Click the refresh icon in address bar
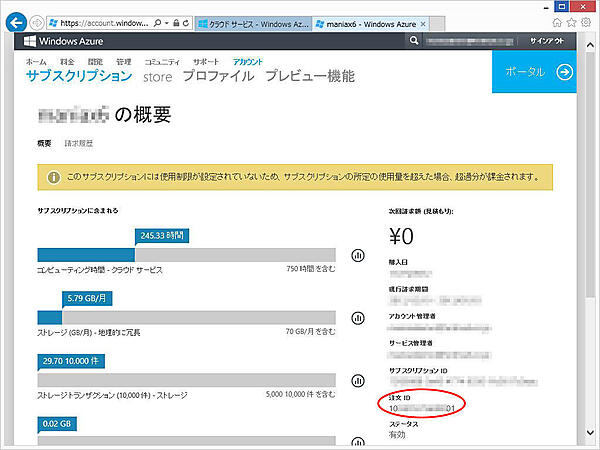 (187, 22)
